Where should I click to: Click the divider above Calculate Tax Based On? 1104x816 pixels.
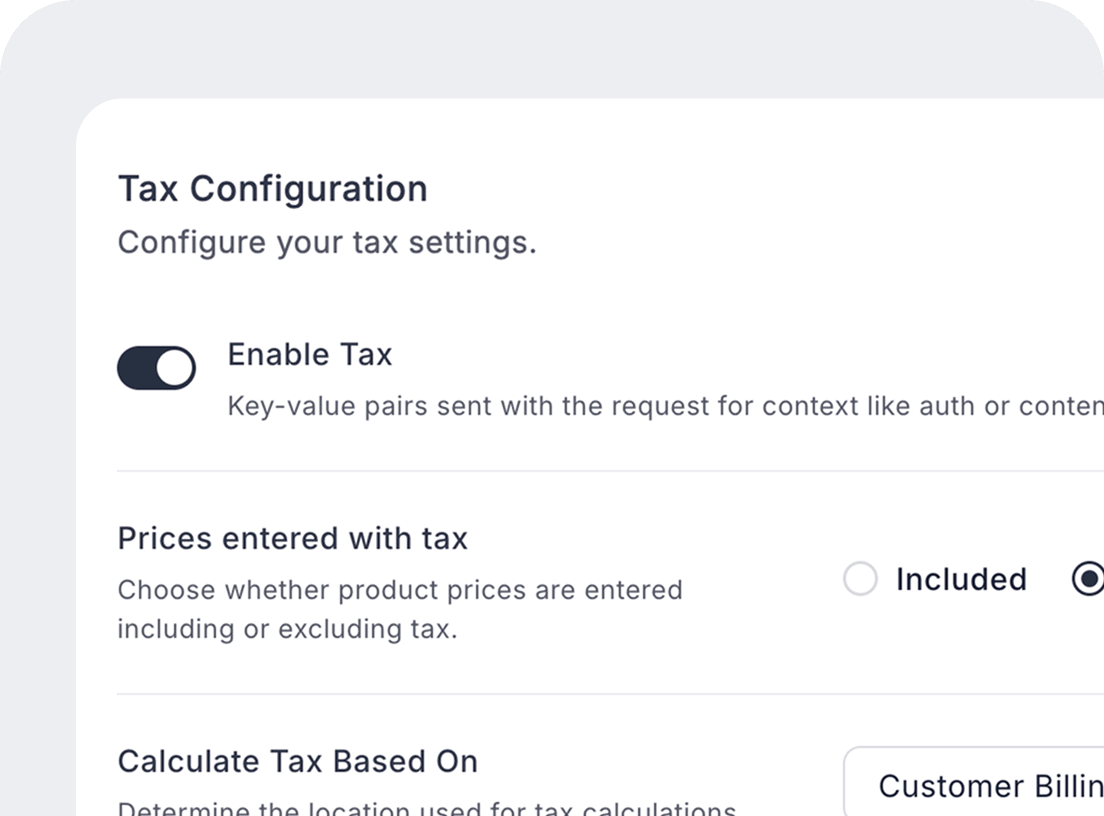[x=600, y=693]
